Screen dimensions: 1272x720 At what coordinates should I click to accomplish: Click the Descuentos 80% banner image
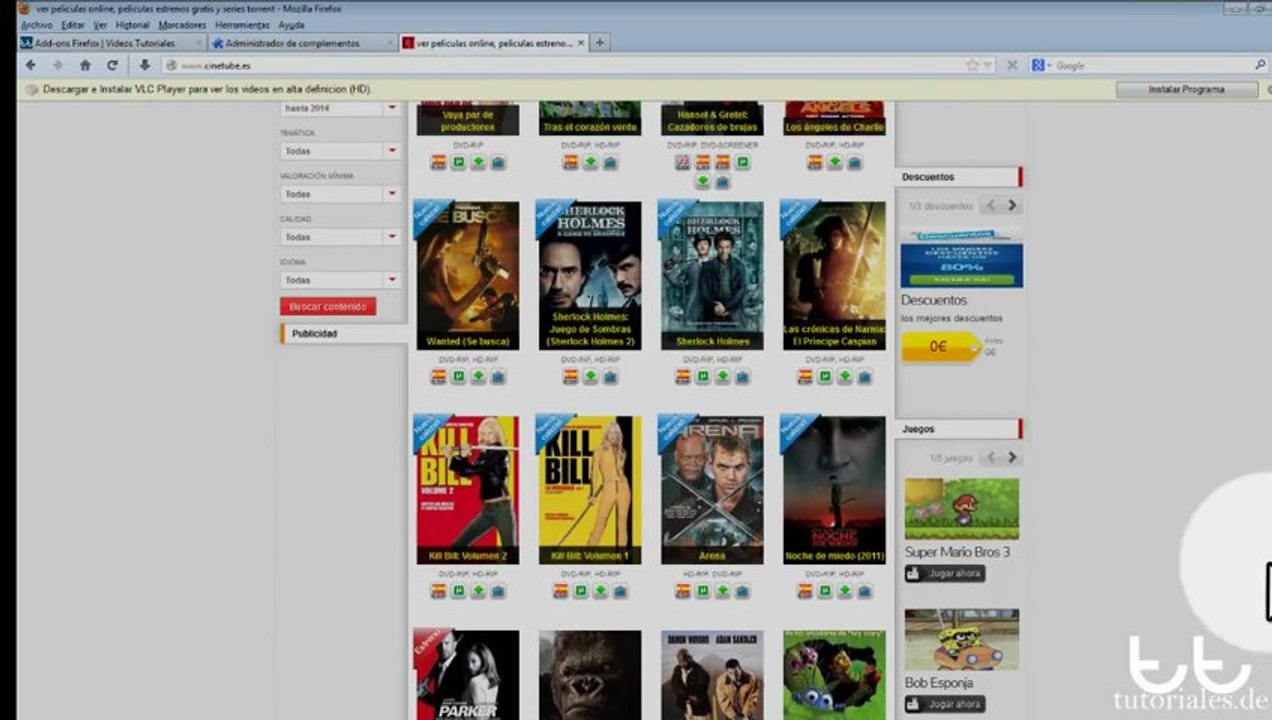pyautogui.click(x=961, y=259)
